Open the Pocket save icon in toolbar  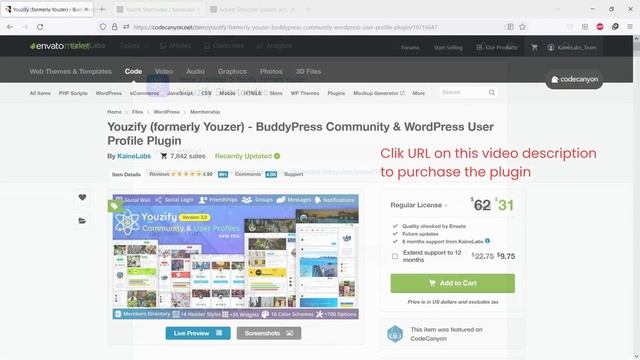(x=585, y=27)
